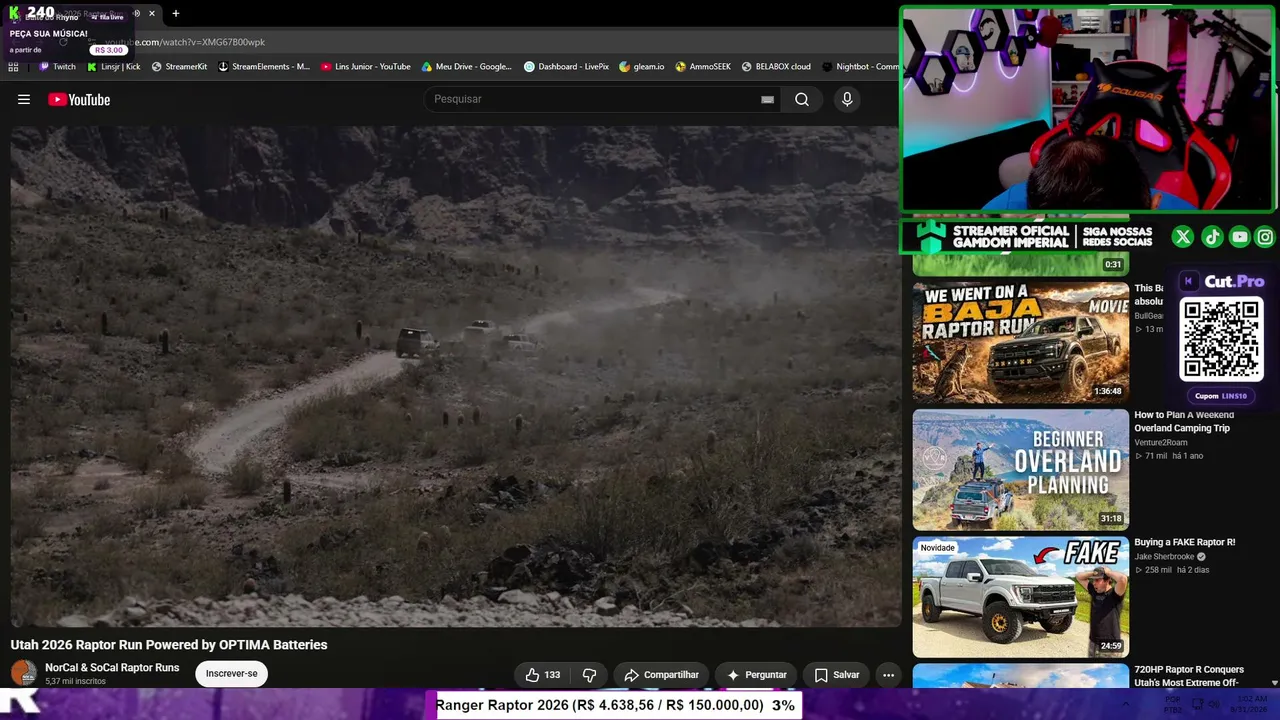Open the Dashboard - LivePix bookmark
The width and height of the screenshot is (1280, 720).
coord(566,67)
